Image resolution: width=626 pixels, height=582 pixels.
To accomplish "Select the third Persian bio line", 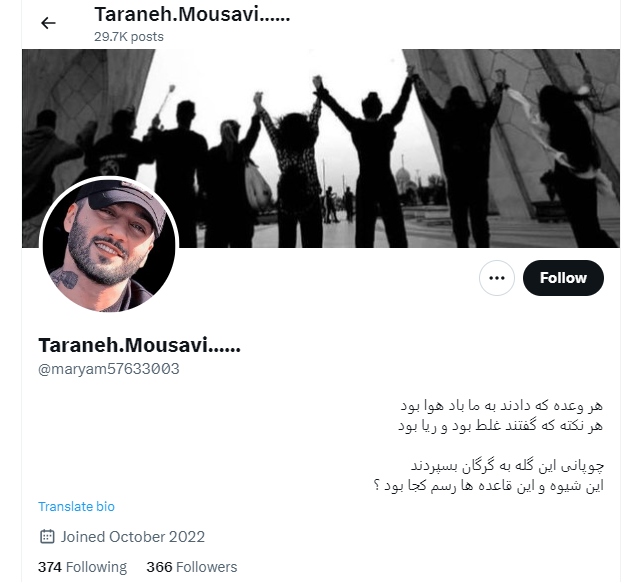I will pos(507,466).
